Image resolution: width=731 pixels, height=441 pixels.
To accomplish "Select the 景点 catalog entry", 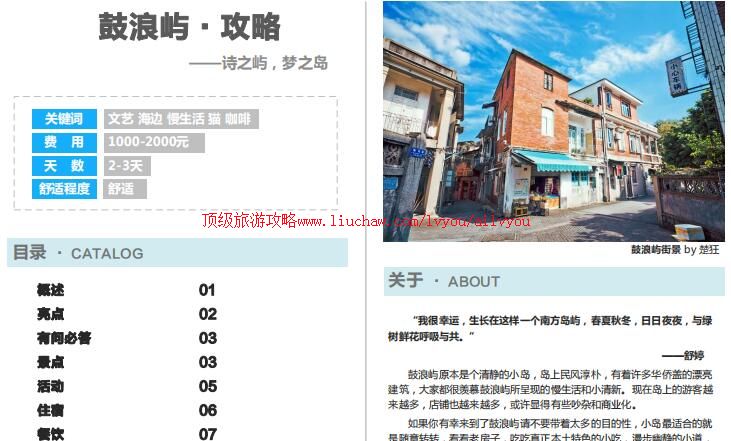I will (51, 362).
